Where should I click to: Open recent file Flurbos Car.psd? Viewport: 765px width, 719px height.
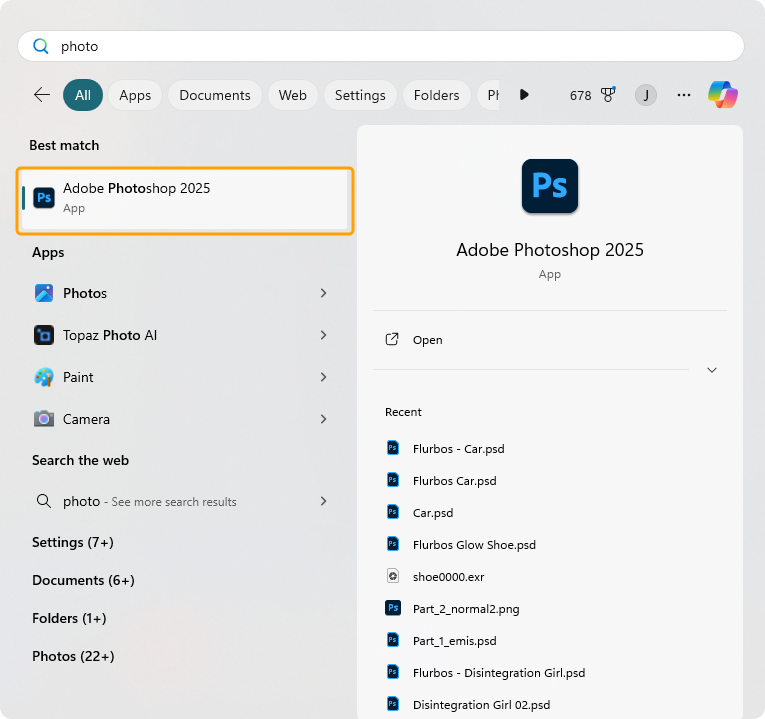click(455, 481)
